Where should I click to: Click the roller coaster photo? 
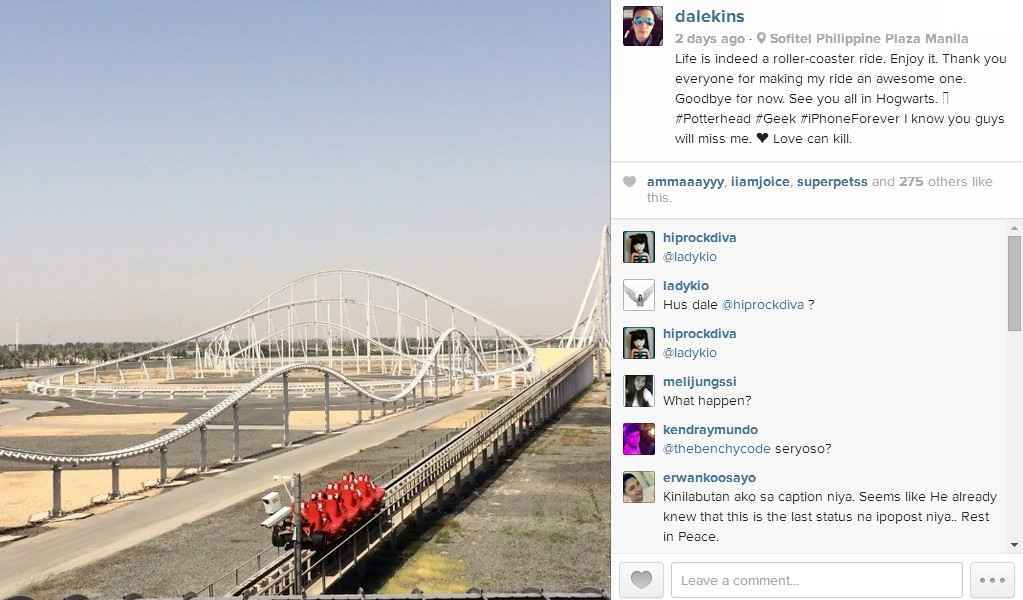pyautogui.click(x=305, y=300)
